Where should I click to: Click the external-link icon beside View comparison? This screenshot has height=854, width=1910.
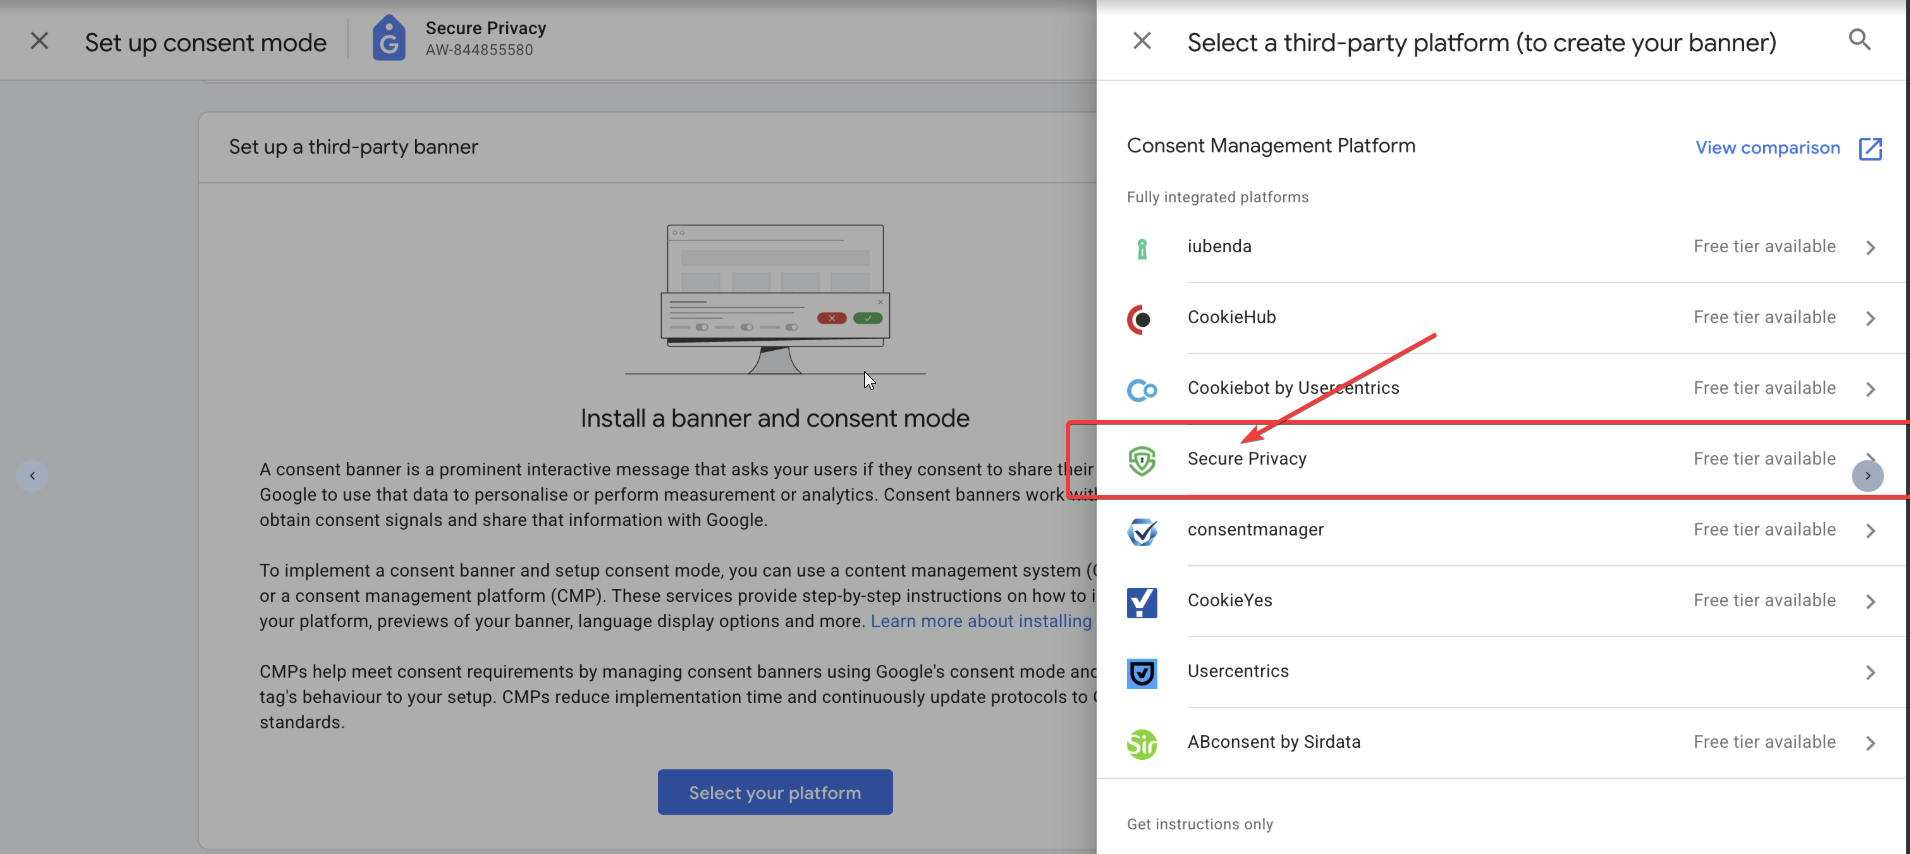tap(1870, 149)
